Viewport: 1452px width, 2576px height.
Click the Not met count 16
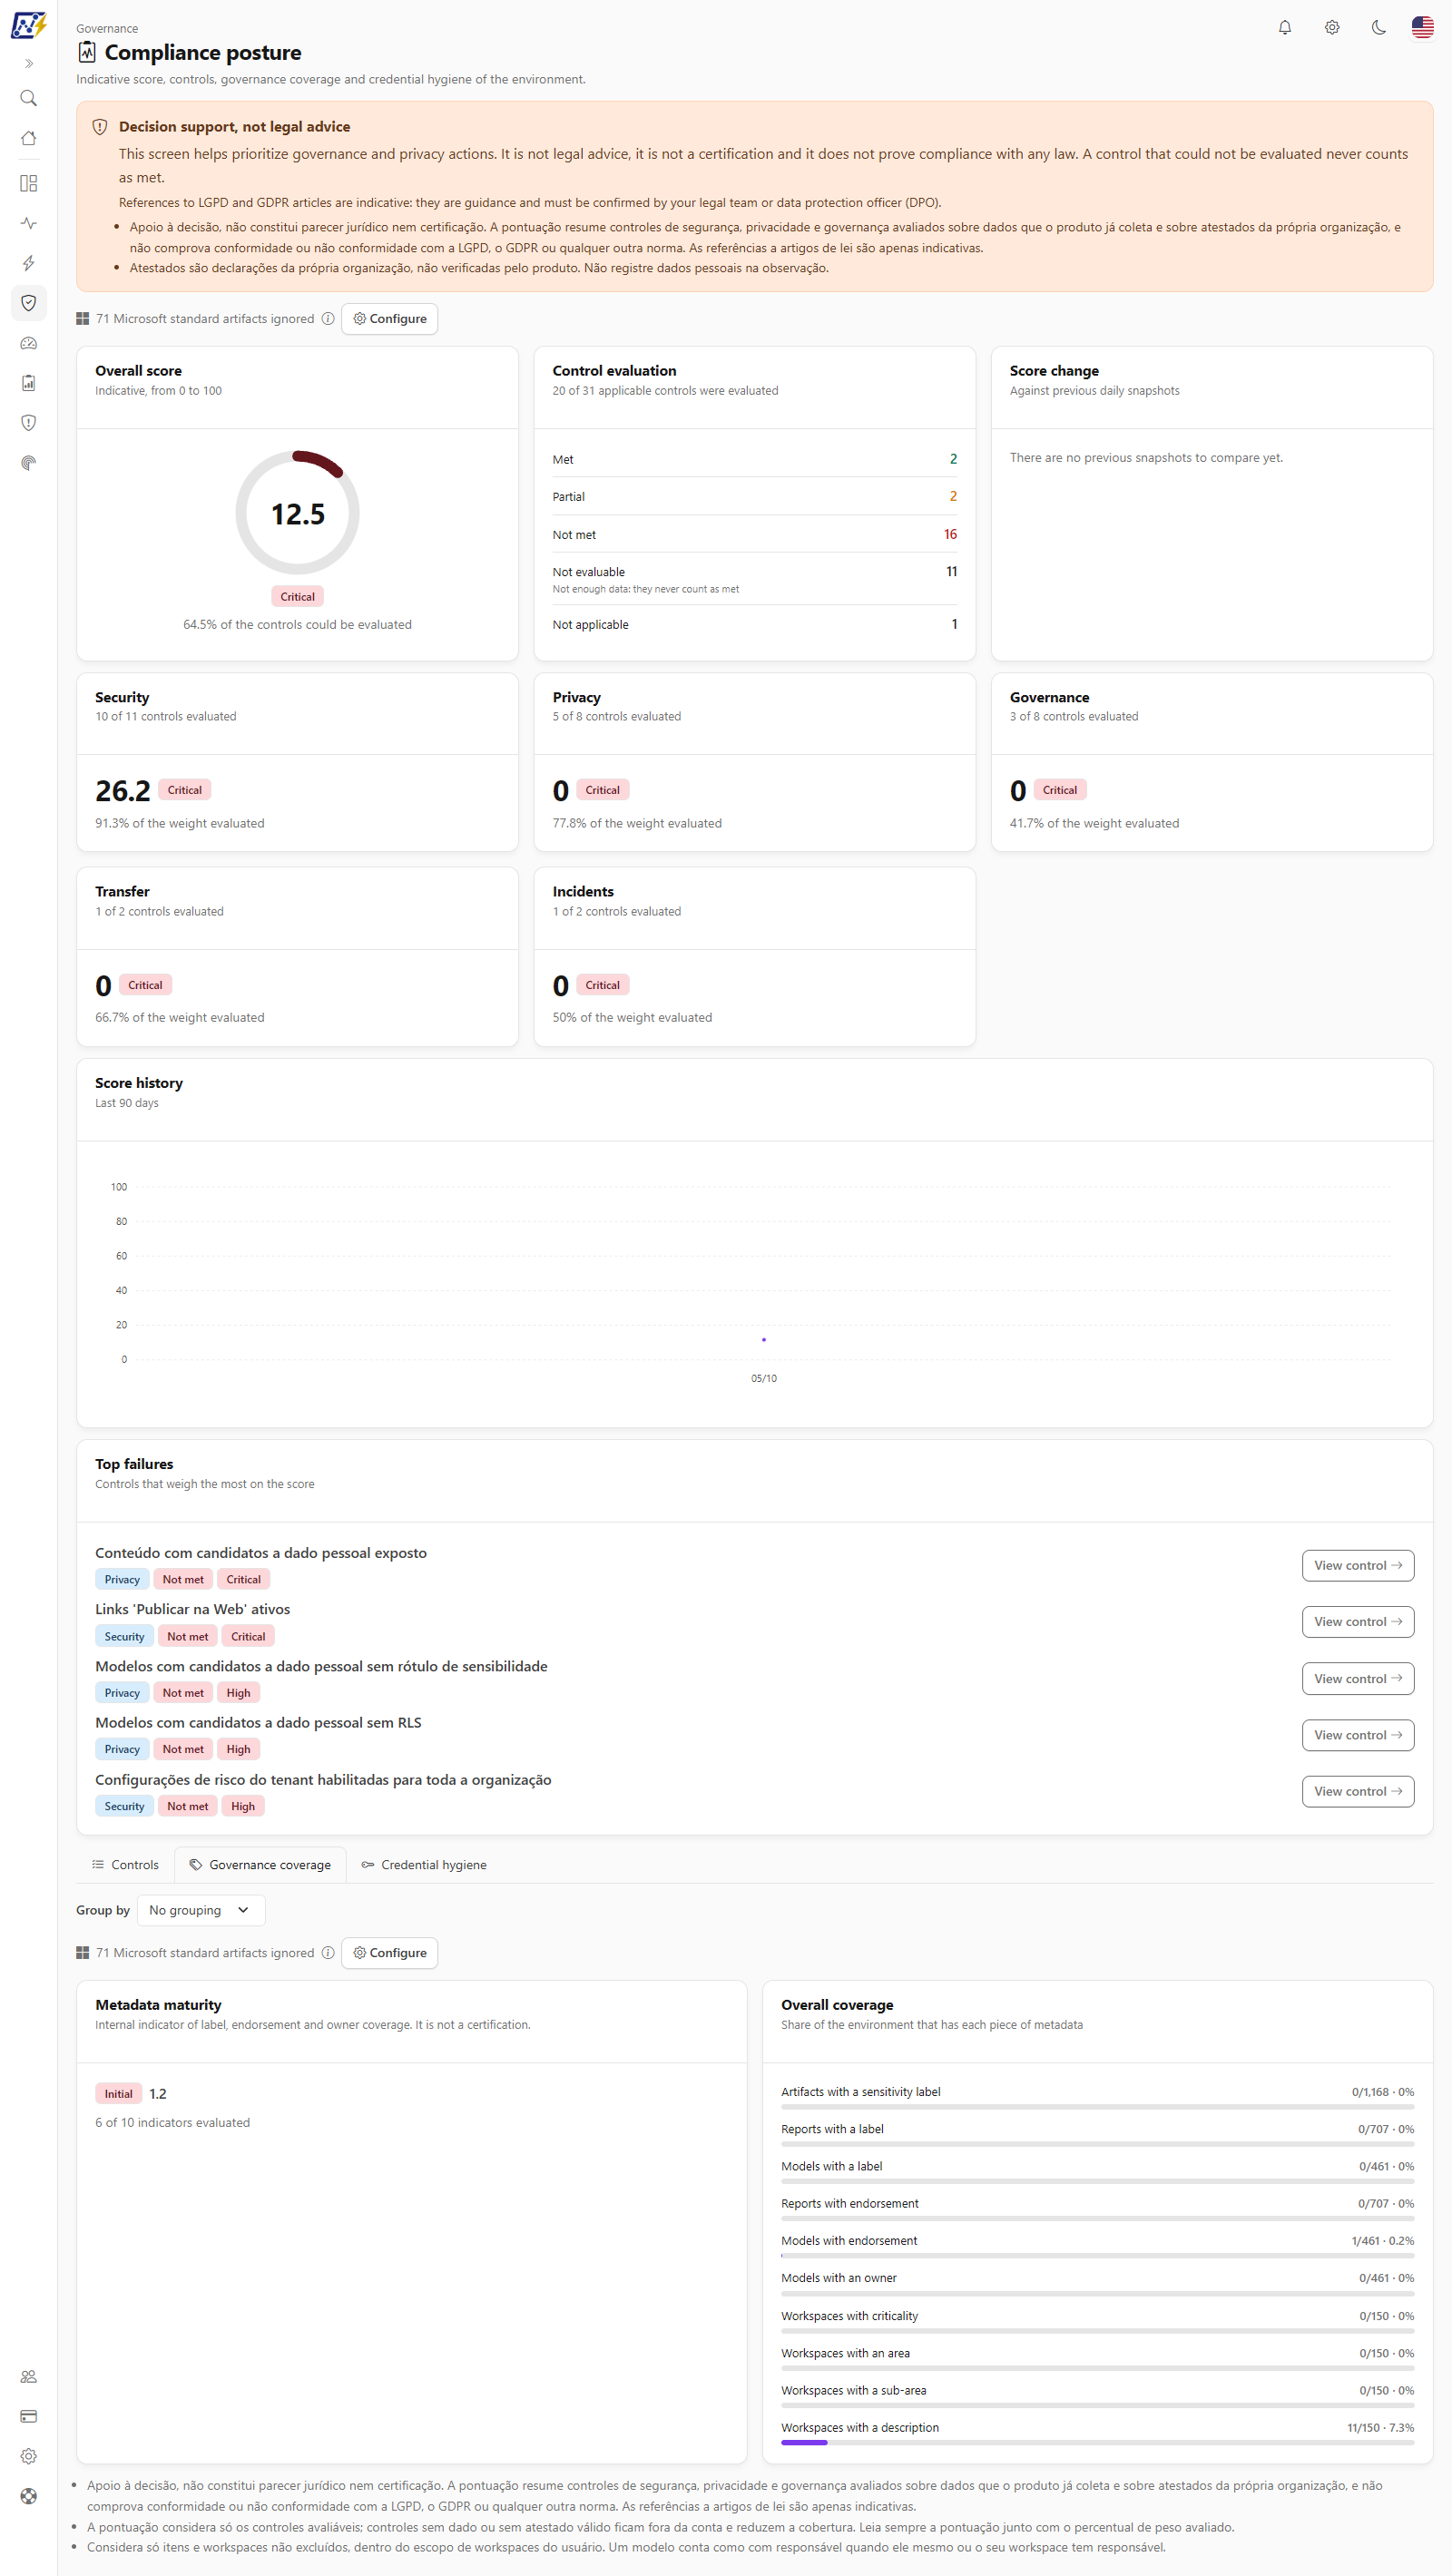(x=950, y=535)
